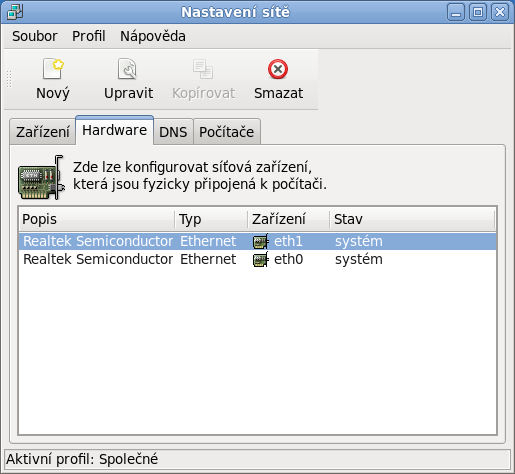The image size is (515, 474).
Task: Select the eth0 Realtek Semiconductor row
Action: (x=257, y=259)
